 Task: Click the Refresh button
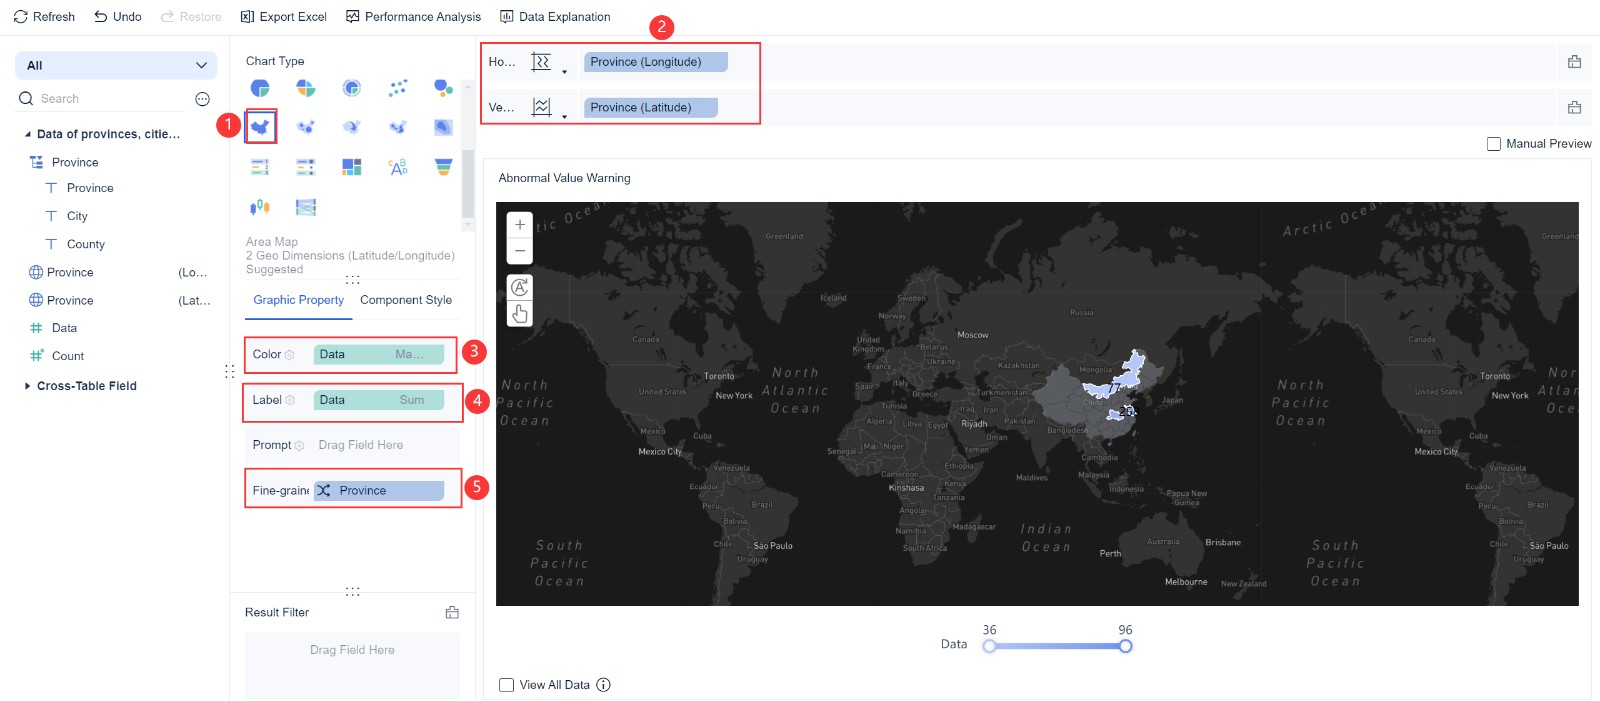tap(44, 17)
